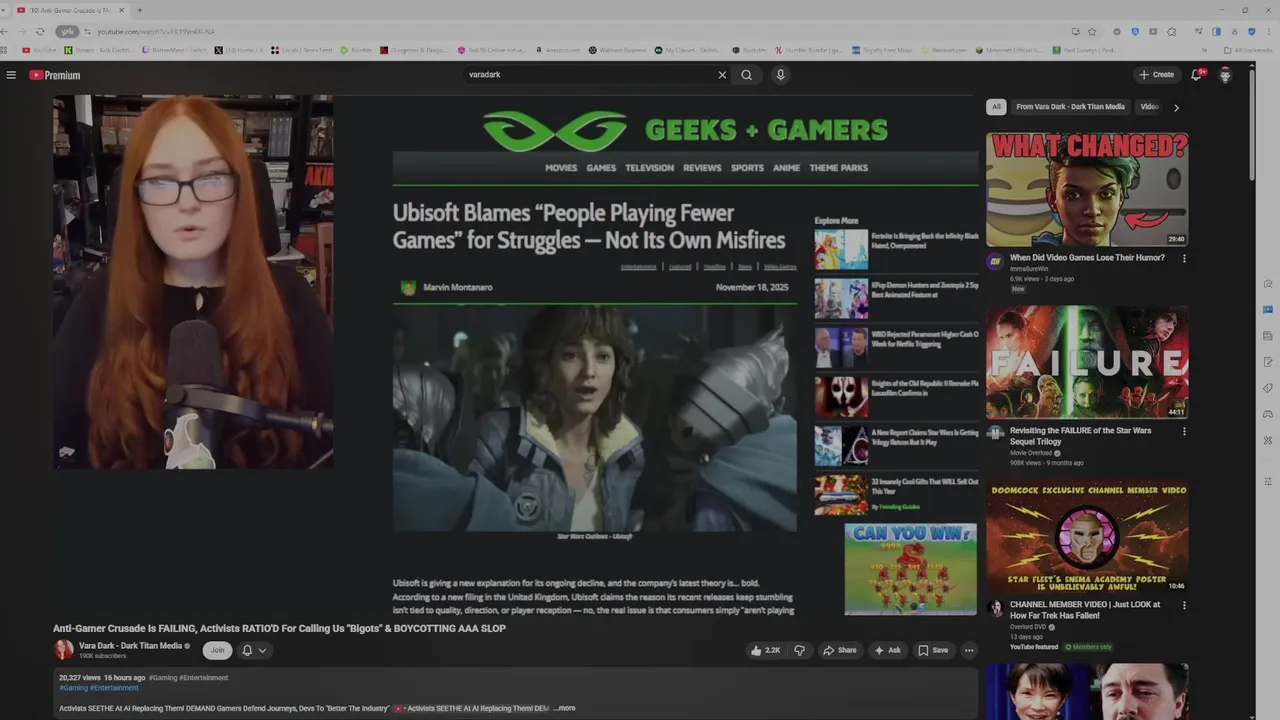Open a new browser tab
1280x720 pixels.
click(x=139, y=10)
